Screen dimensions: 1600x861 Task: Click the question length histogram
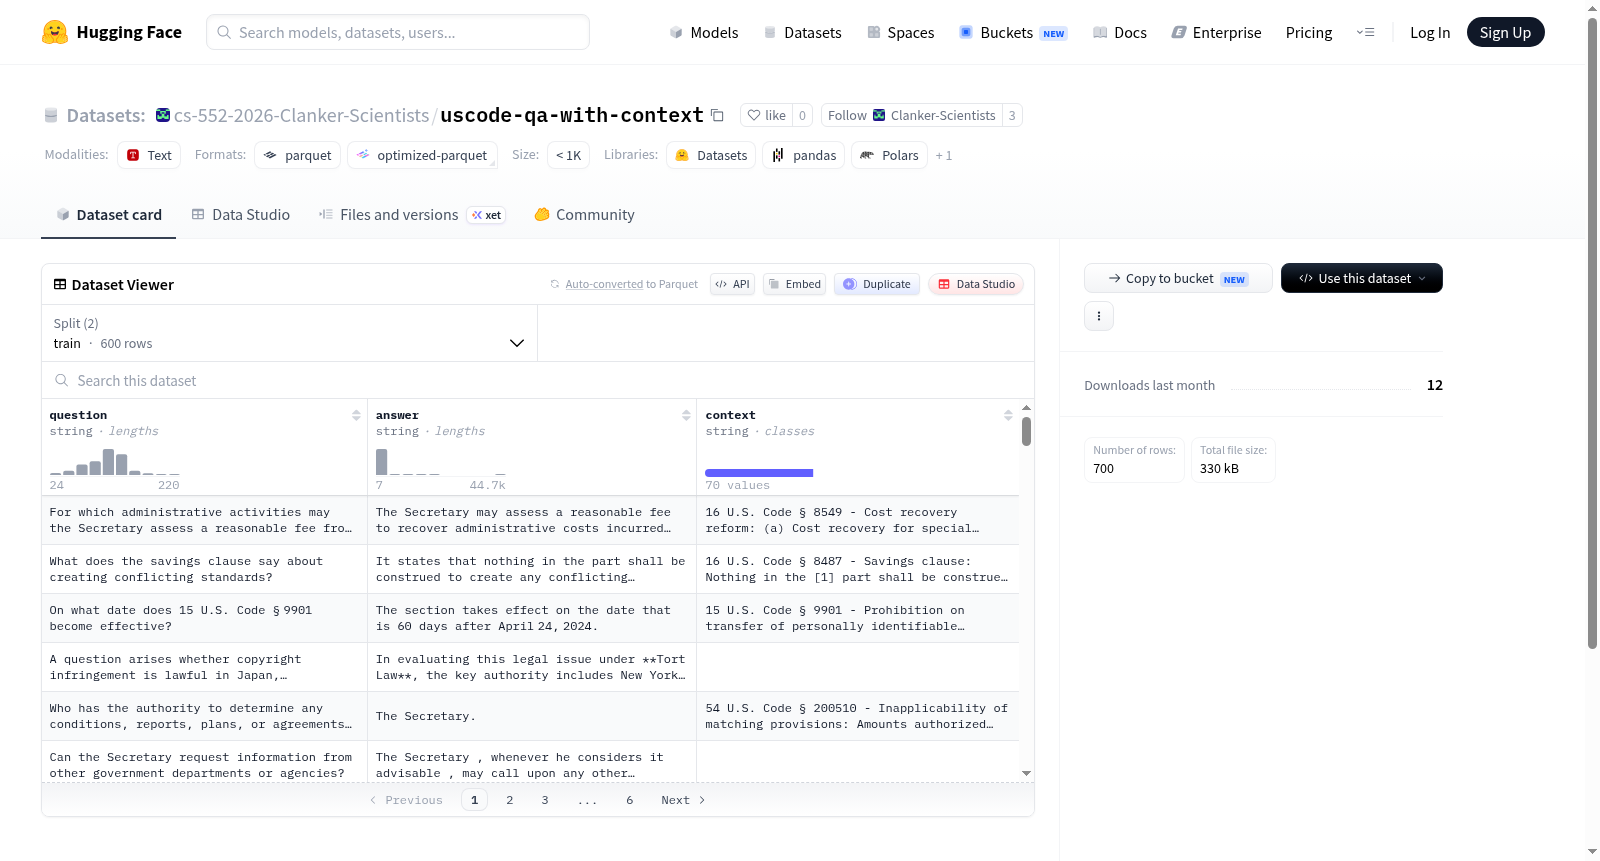[115, 461]
